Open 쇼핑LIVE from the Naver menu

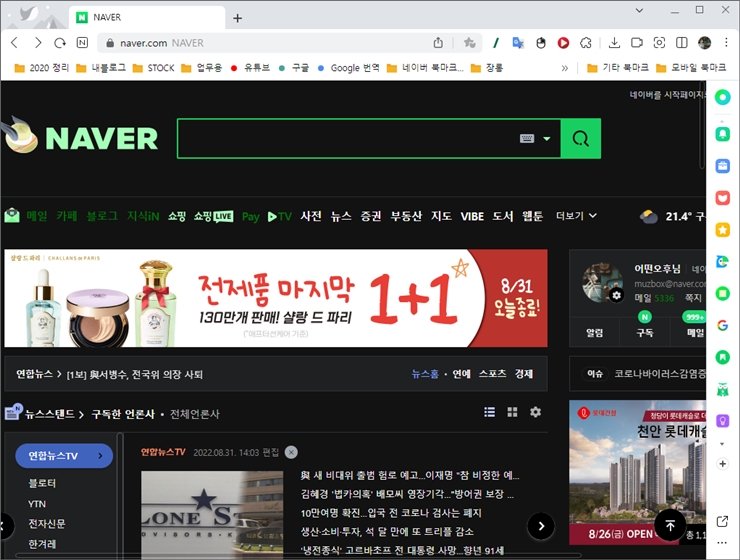pyautogui.click(x=213, y=216)
